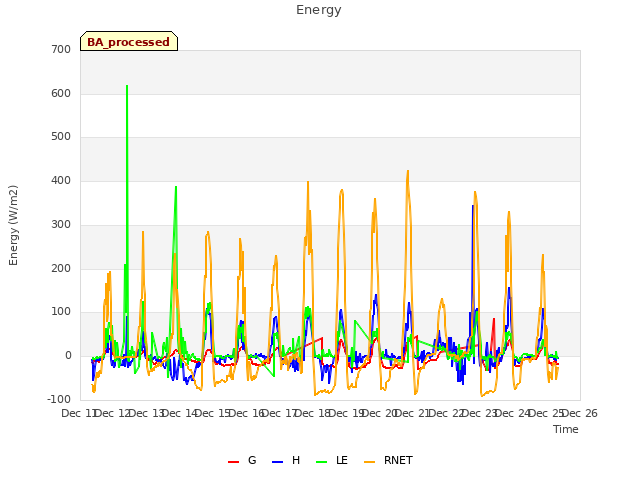This screenshot has height=480, width=640.
Task: Click the orange RNET legend color marker
Action: pos(369,462)
